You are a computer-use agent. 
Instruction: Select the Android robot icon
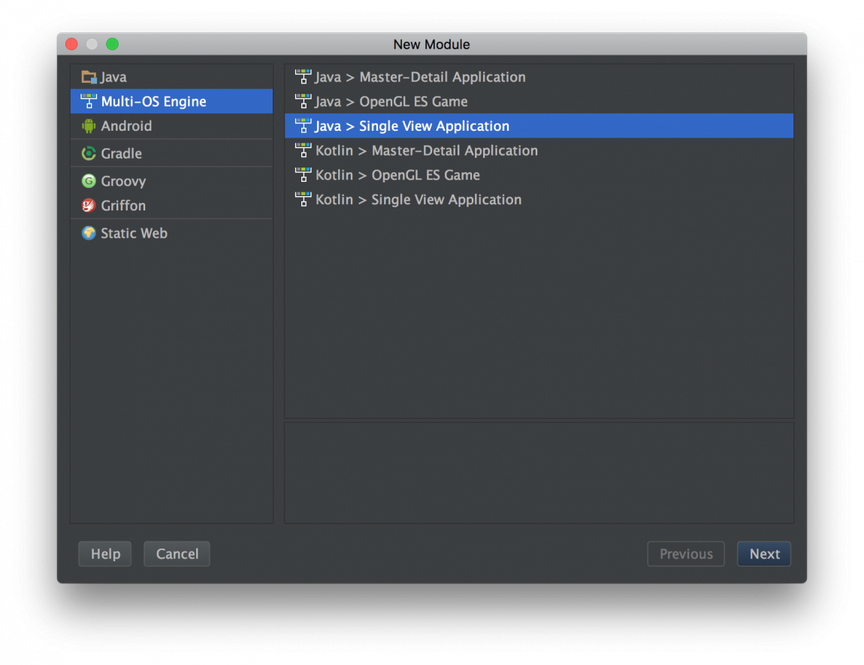(88, 126)
